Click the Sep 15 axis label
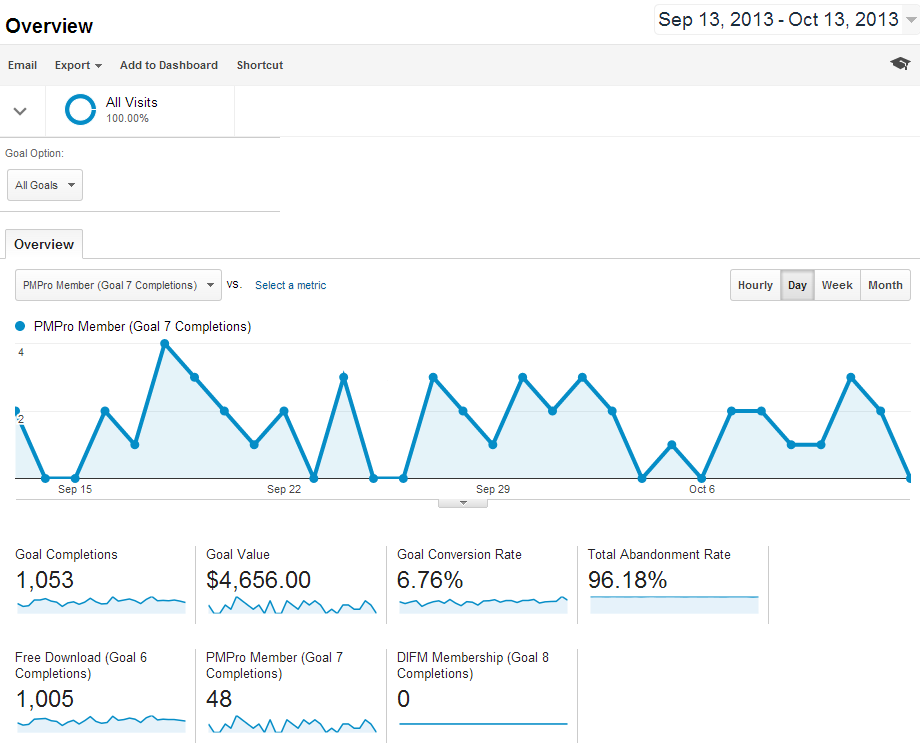The image size is (920, 749). click(75, 489)
